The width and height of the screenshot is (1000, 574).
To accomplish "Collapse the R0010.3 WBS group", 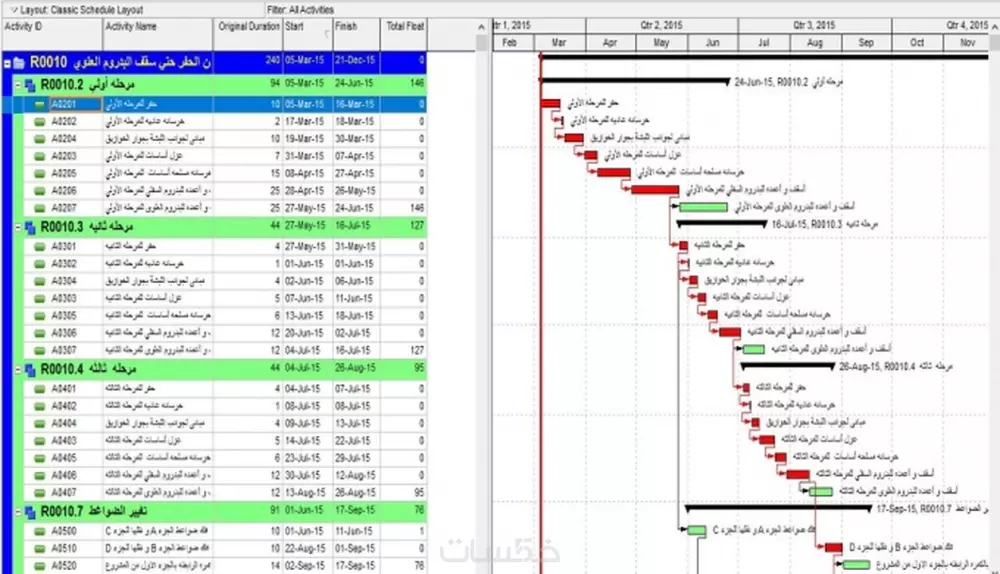I will coord(18,226).
